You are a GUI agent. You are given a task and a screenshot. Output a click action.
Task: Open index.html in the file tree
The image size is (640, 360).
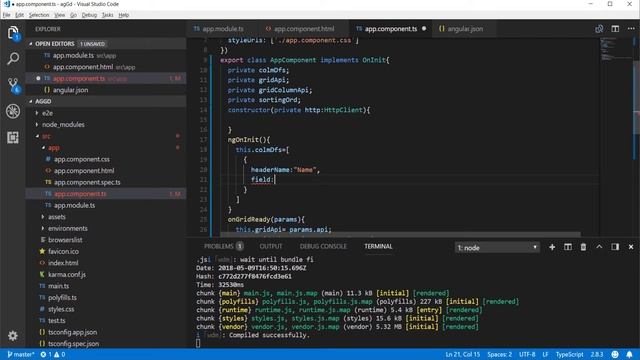tap(63, 263)
